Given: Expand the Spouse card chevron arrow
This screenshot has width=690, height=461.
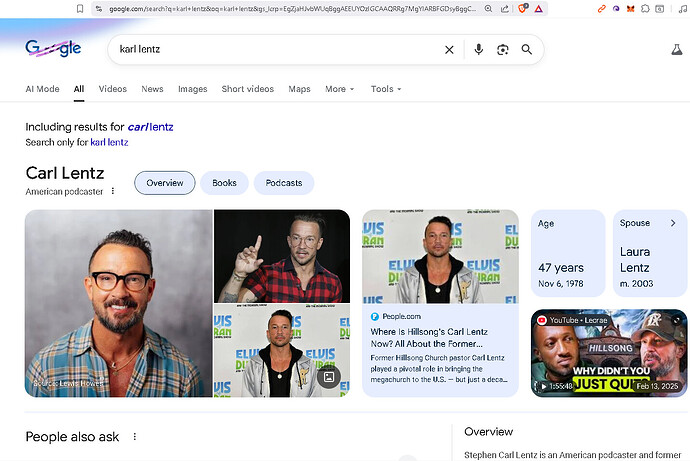Looking at the screenshot, I should [673, 223].
